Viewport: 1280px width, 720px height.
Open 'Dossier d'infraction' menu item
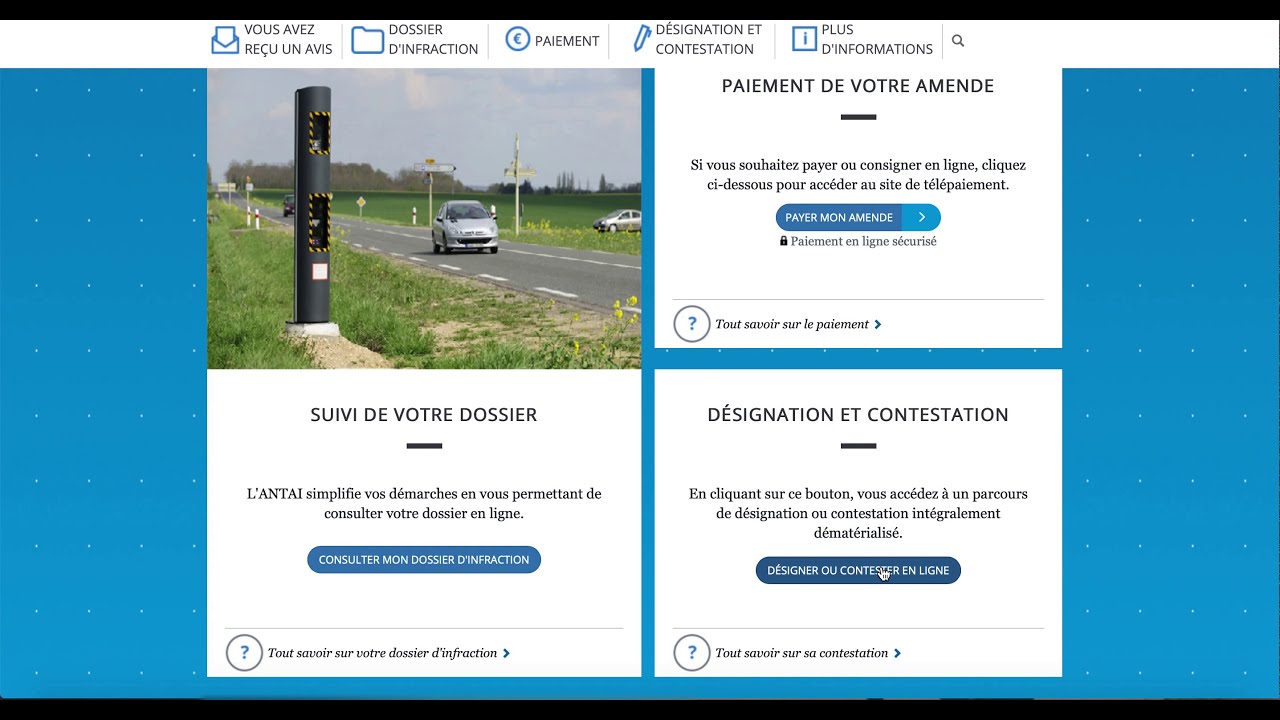(x=415, y=40)
